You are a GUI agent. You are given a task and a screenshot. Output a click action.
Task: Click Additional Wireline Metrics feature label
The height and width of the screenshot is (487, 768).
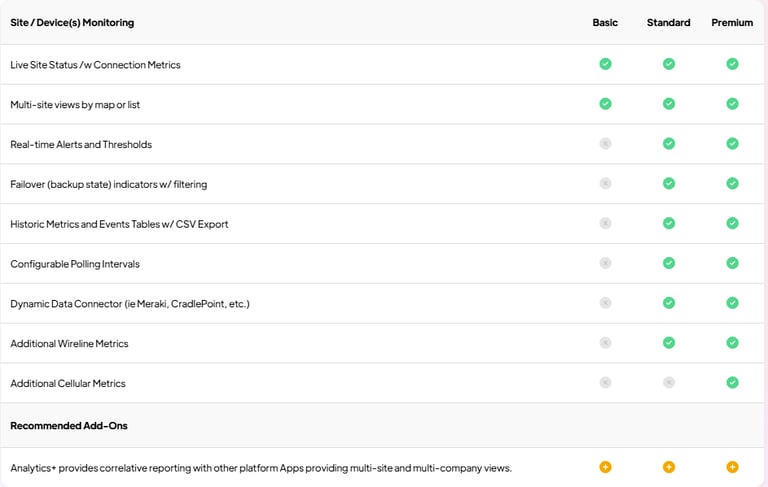(69, 343)
